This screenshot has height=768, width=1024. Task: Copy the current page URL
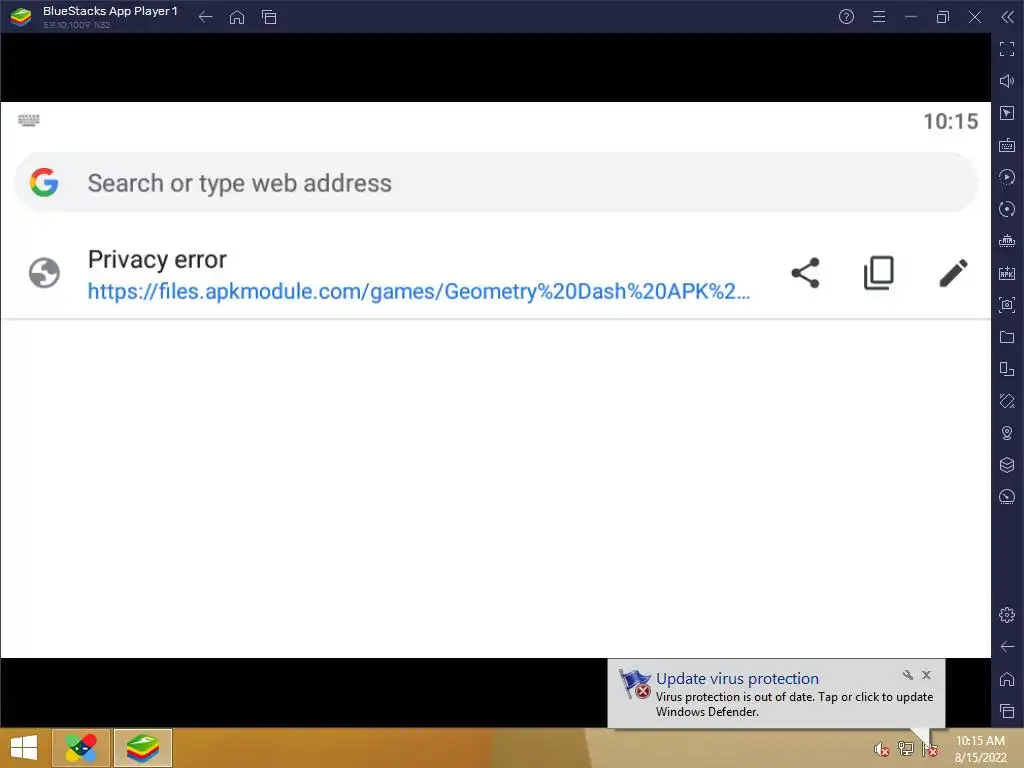pyautogui.click(x=879, y=273)
